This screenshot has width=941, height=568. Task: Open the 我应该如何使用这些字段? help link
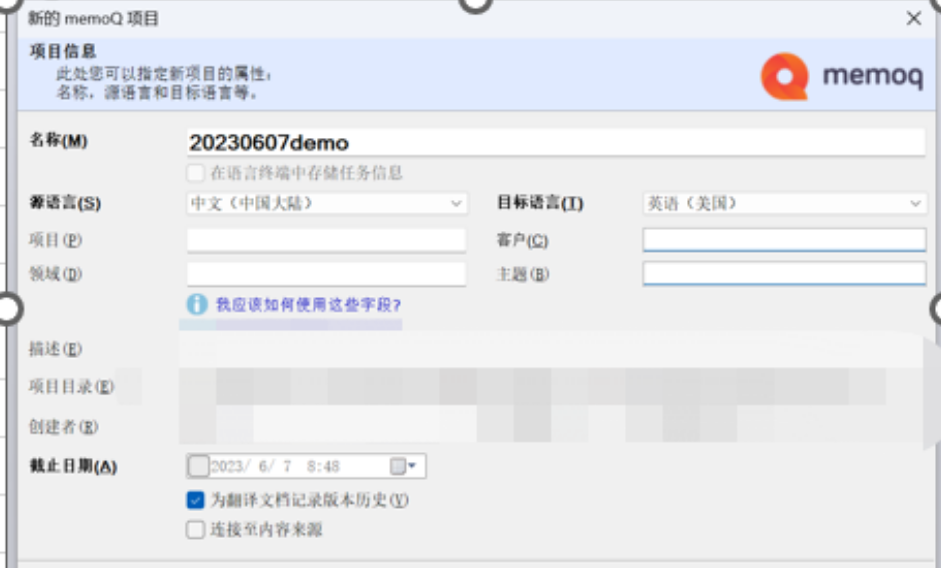coord(308,305)
